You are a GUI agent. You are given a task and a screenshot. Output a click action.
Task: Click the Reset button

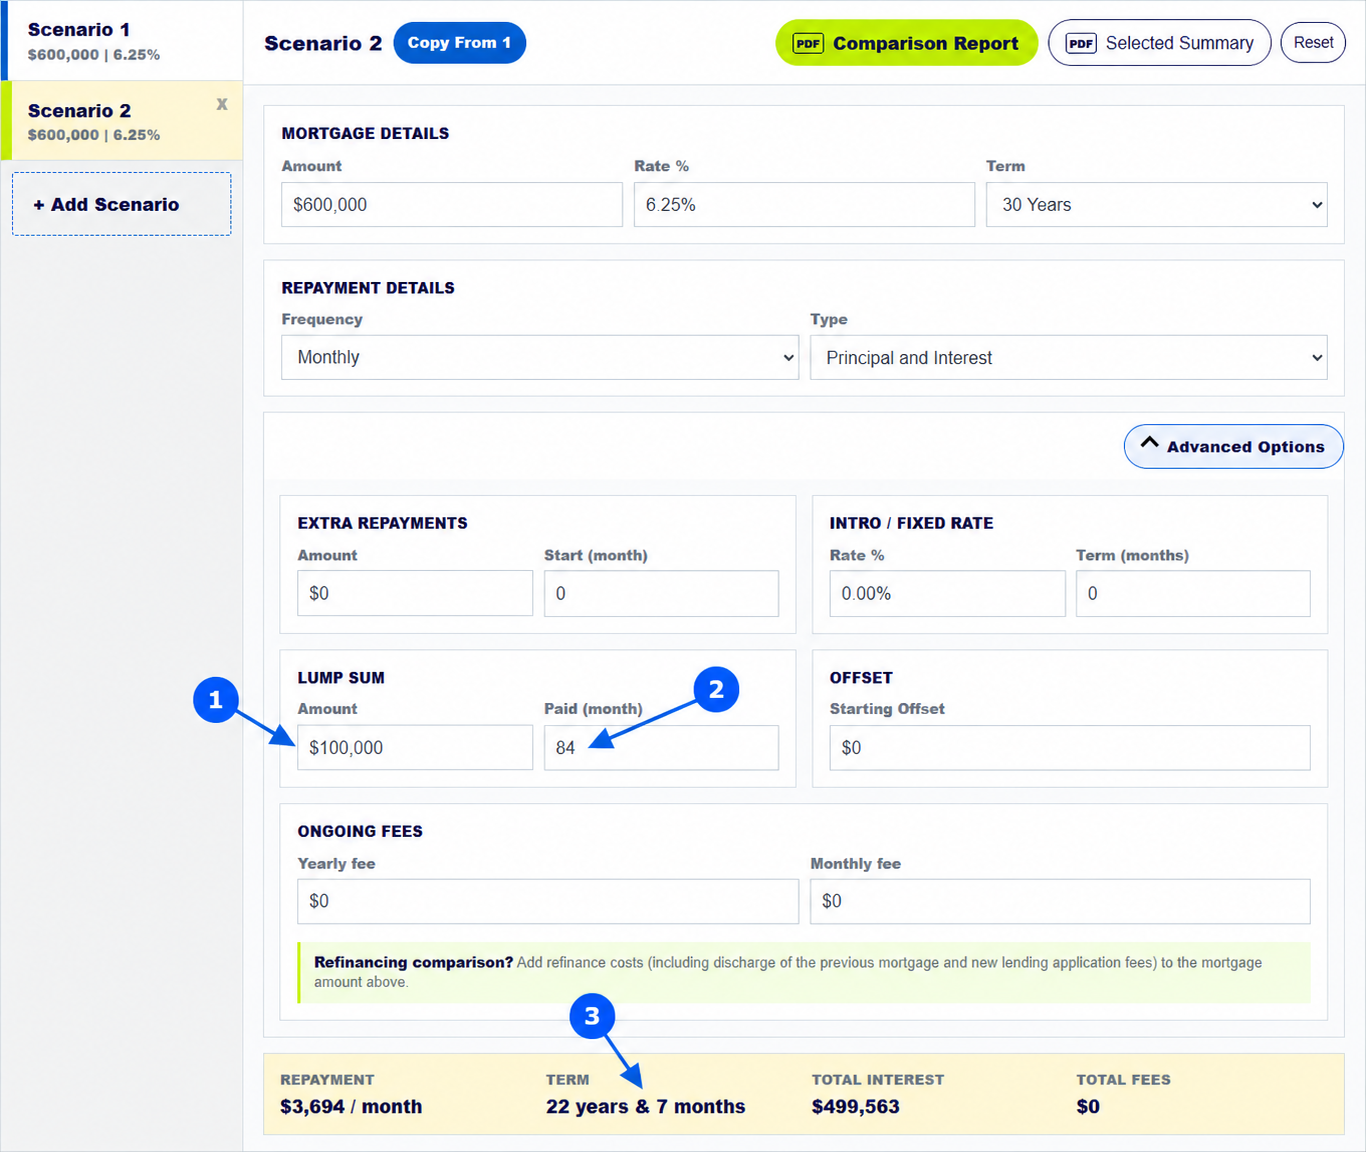(x=1313, y=43)
